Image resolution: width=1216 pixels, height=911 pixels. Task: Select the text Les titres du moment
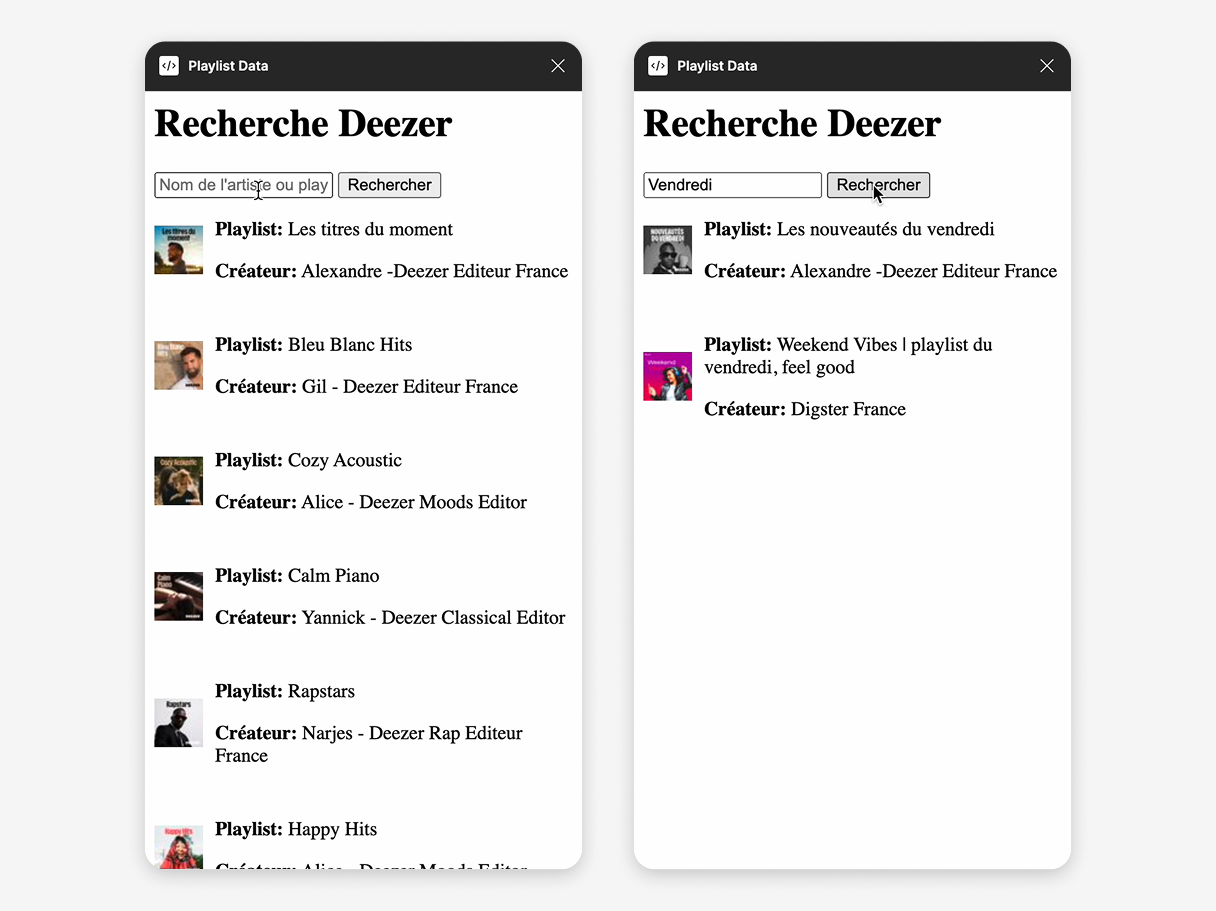pyautogui.click(x=370, y=229)
